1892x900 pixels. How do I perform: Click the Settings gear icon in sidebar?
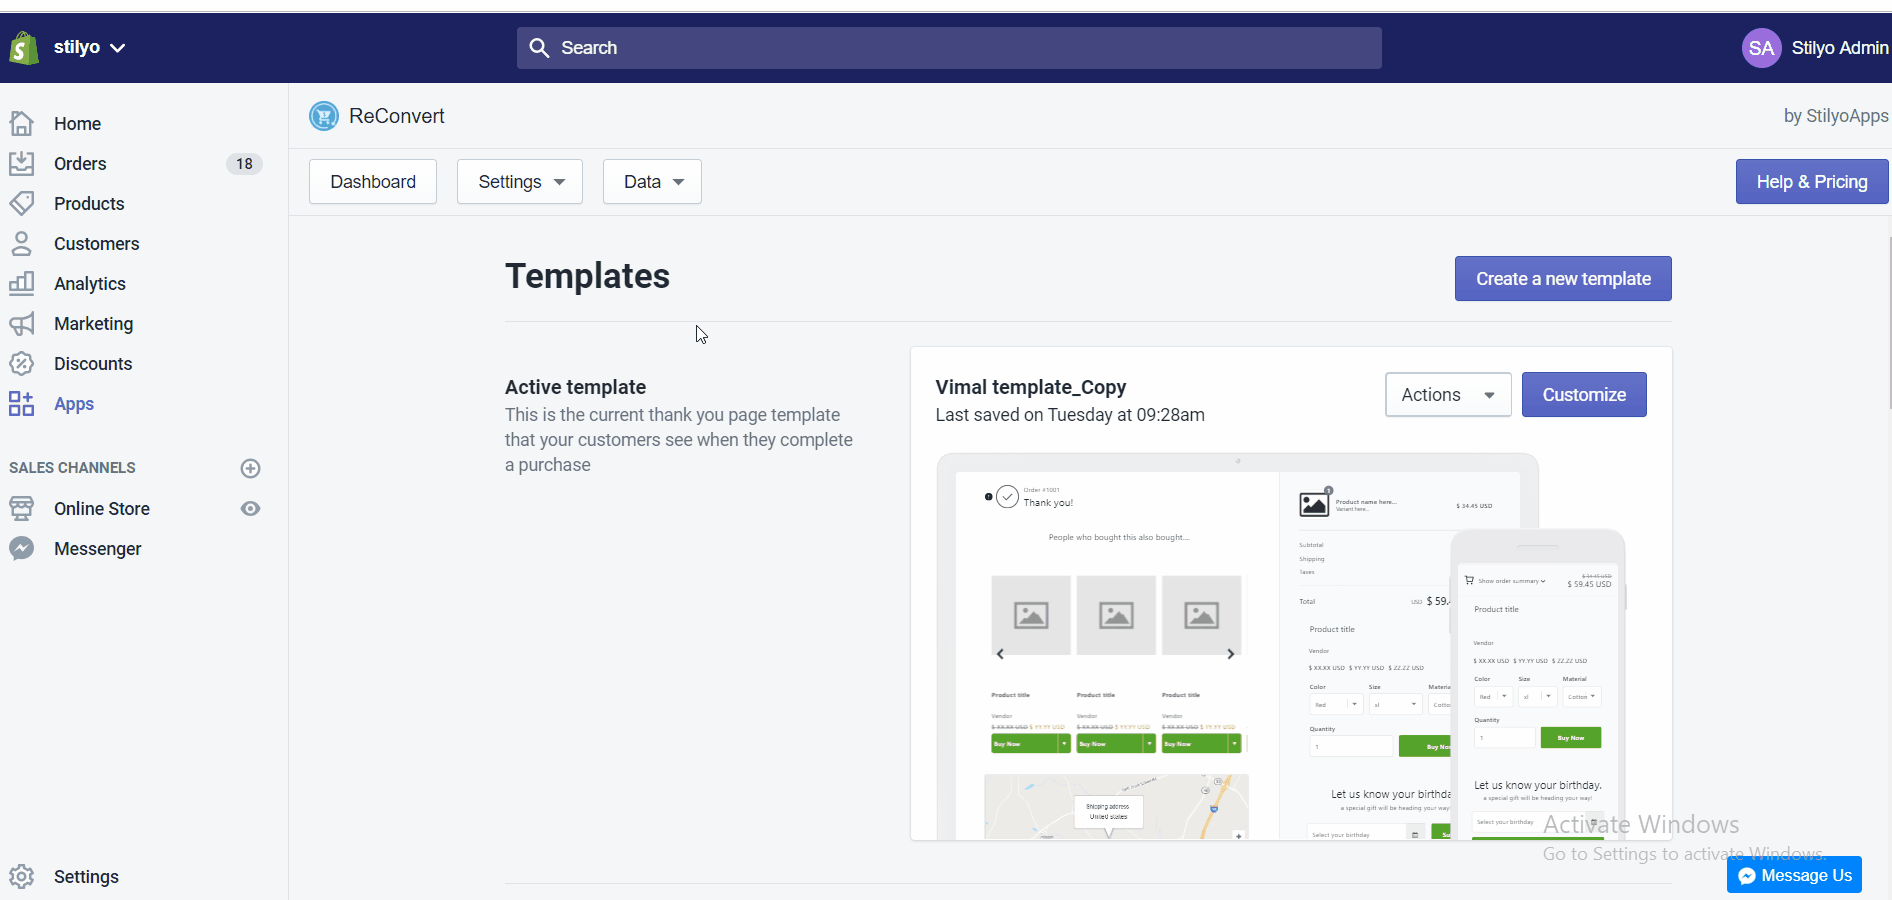(x=22, y=877)
